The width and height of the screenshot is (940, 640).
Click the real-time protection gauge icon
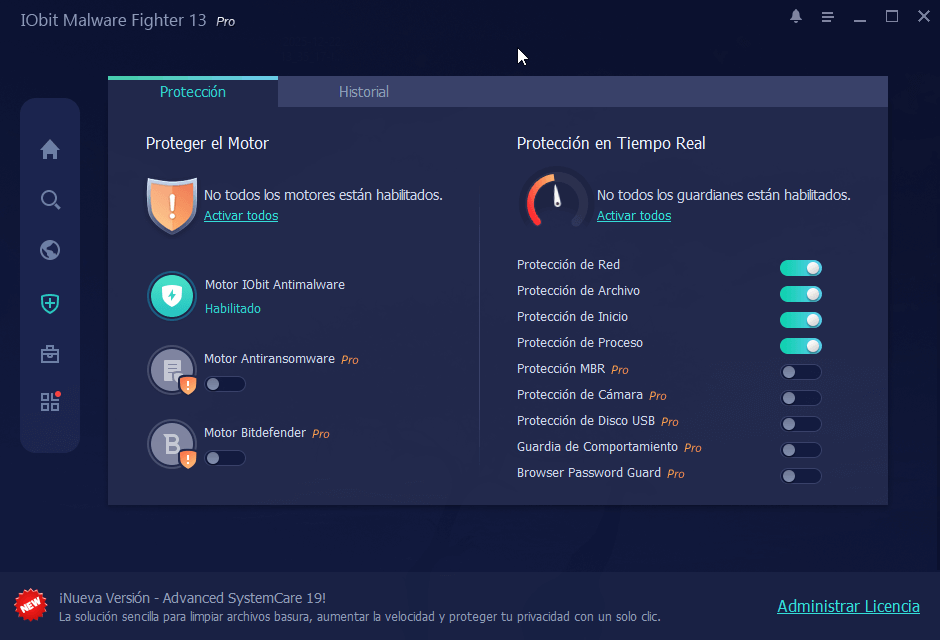pos(555,200)
